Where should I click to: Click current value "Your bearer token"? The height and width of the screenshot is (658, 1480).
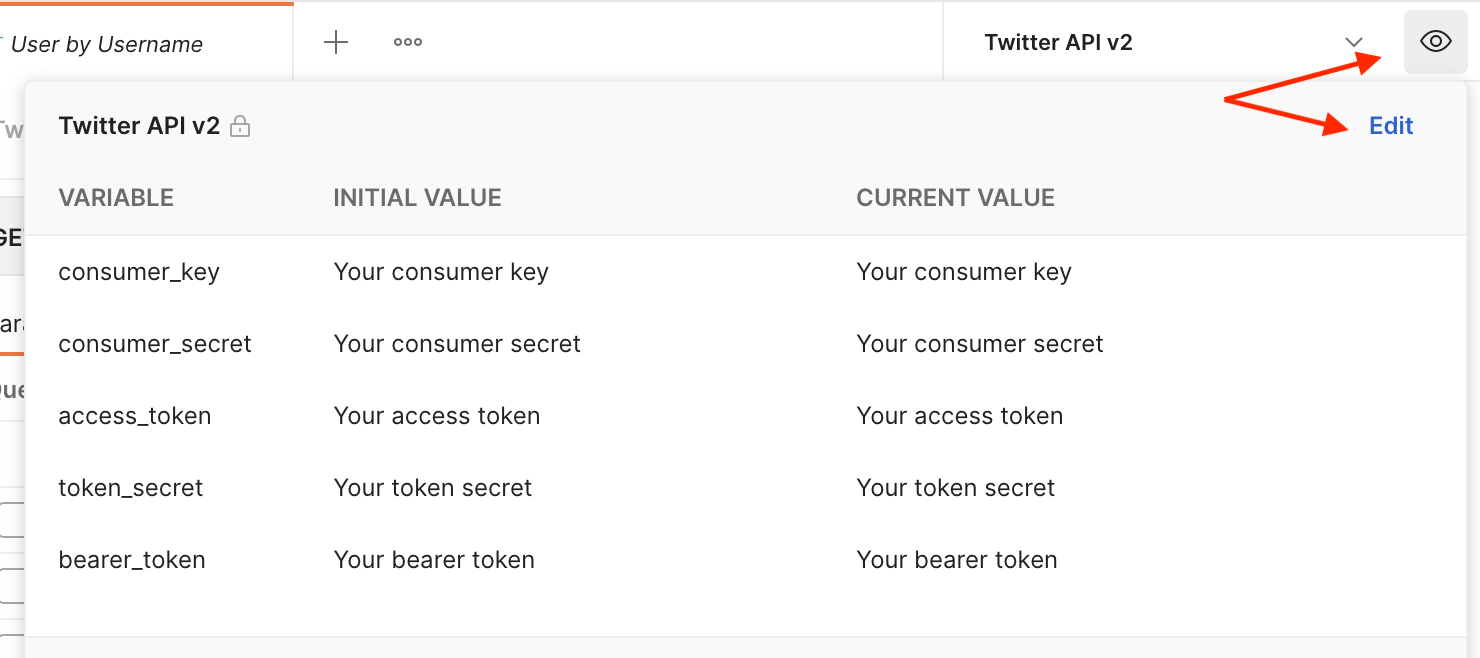click(957, 560)
